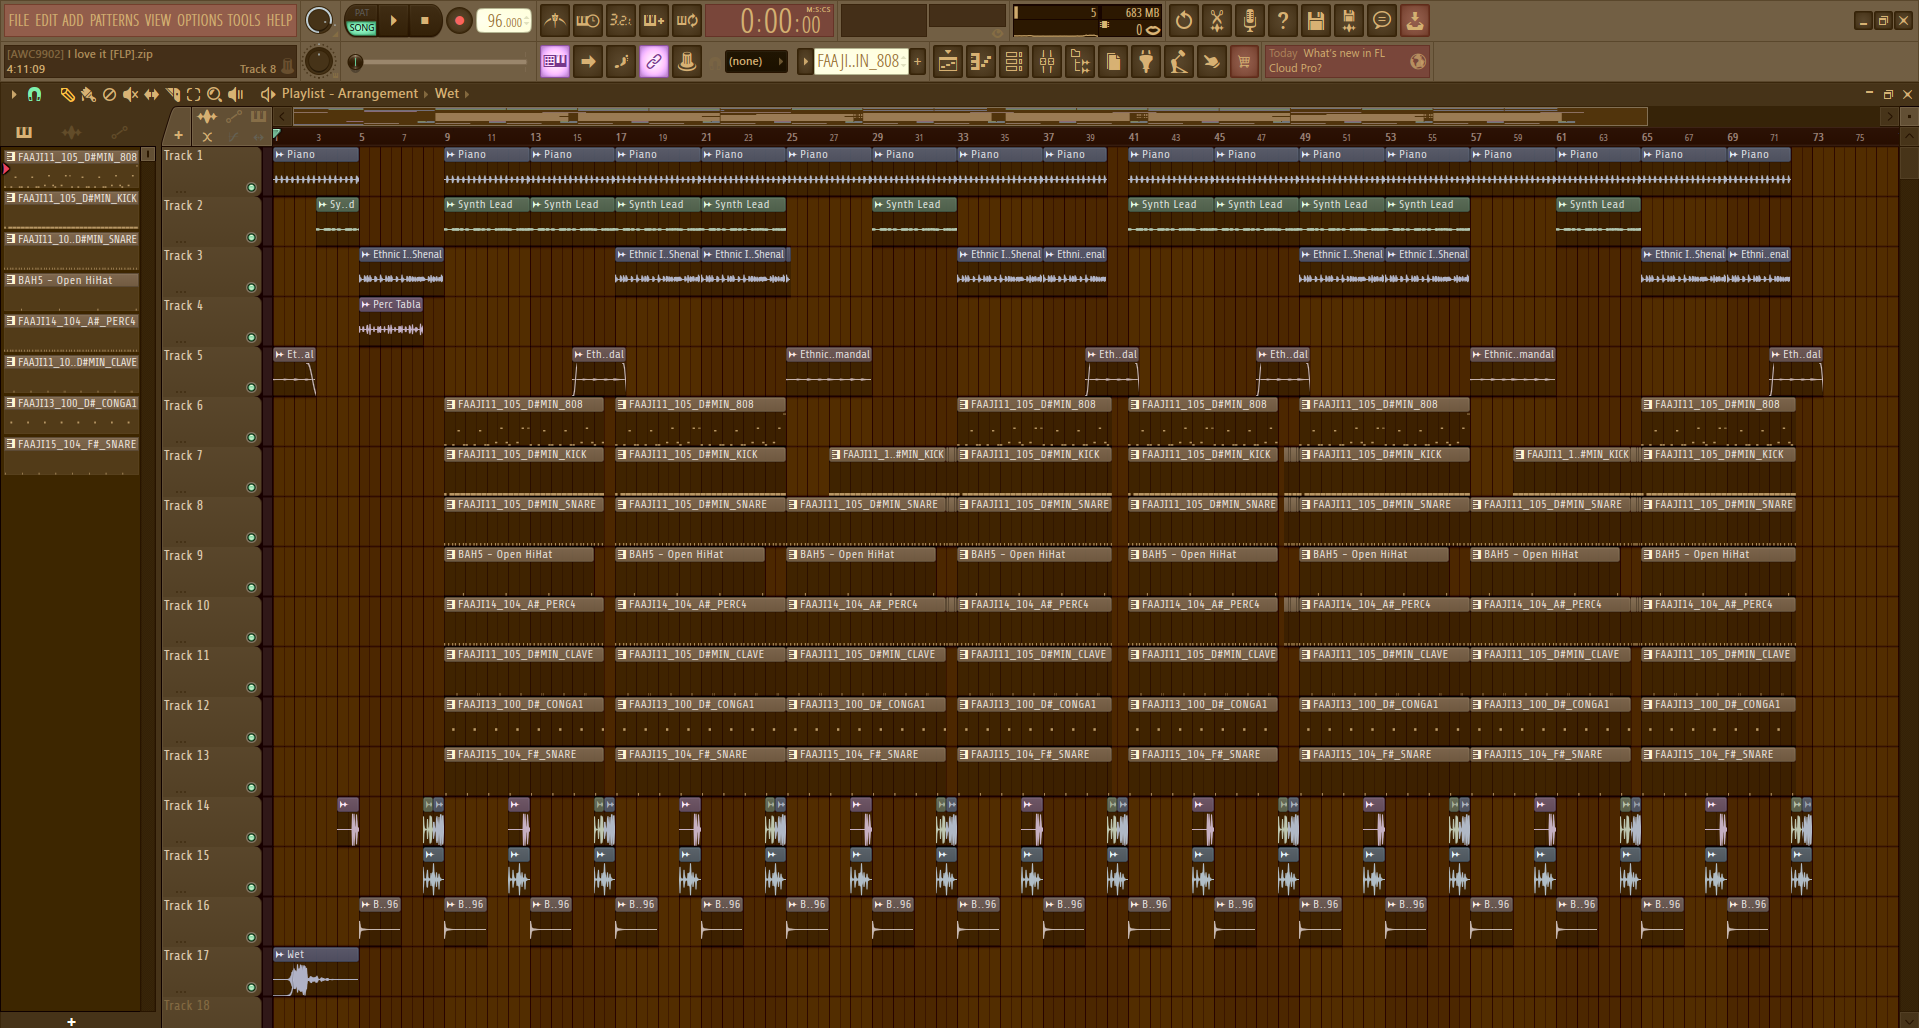Click the master pitch knob

point(318,62)
